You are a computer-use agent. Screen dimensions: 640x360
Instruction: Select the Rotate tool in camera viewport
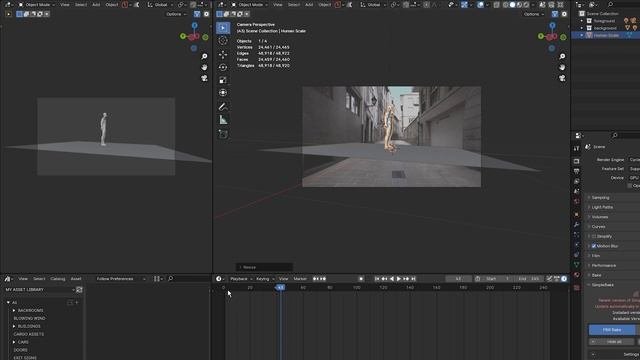point(223,67)
